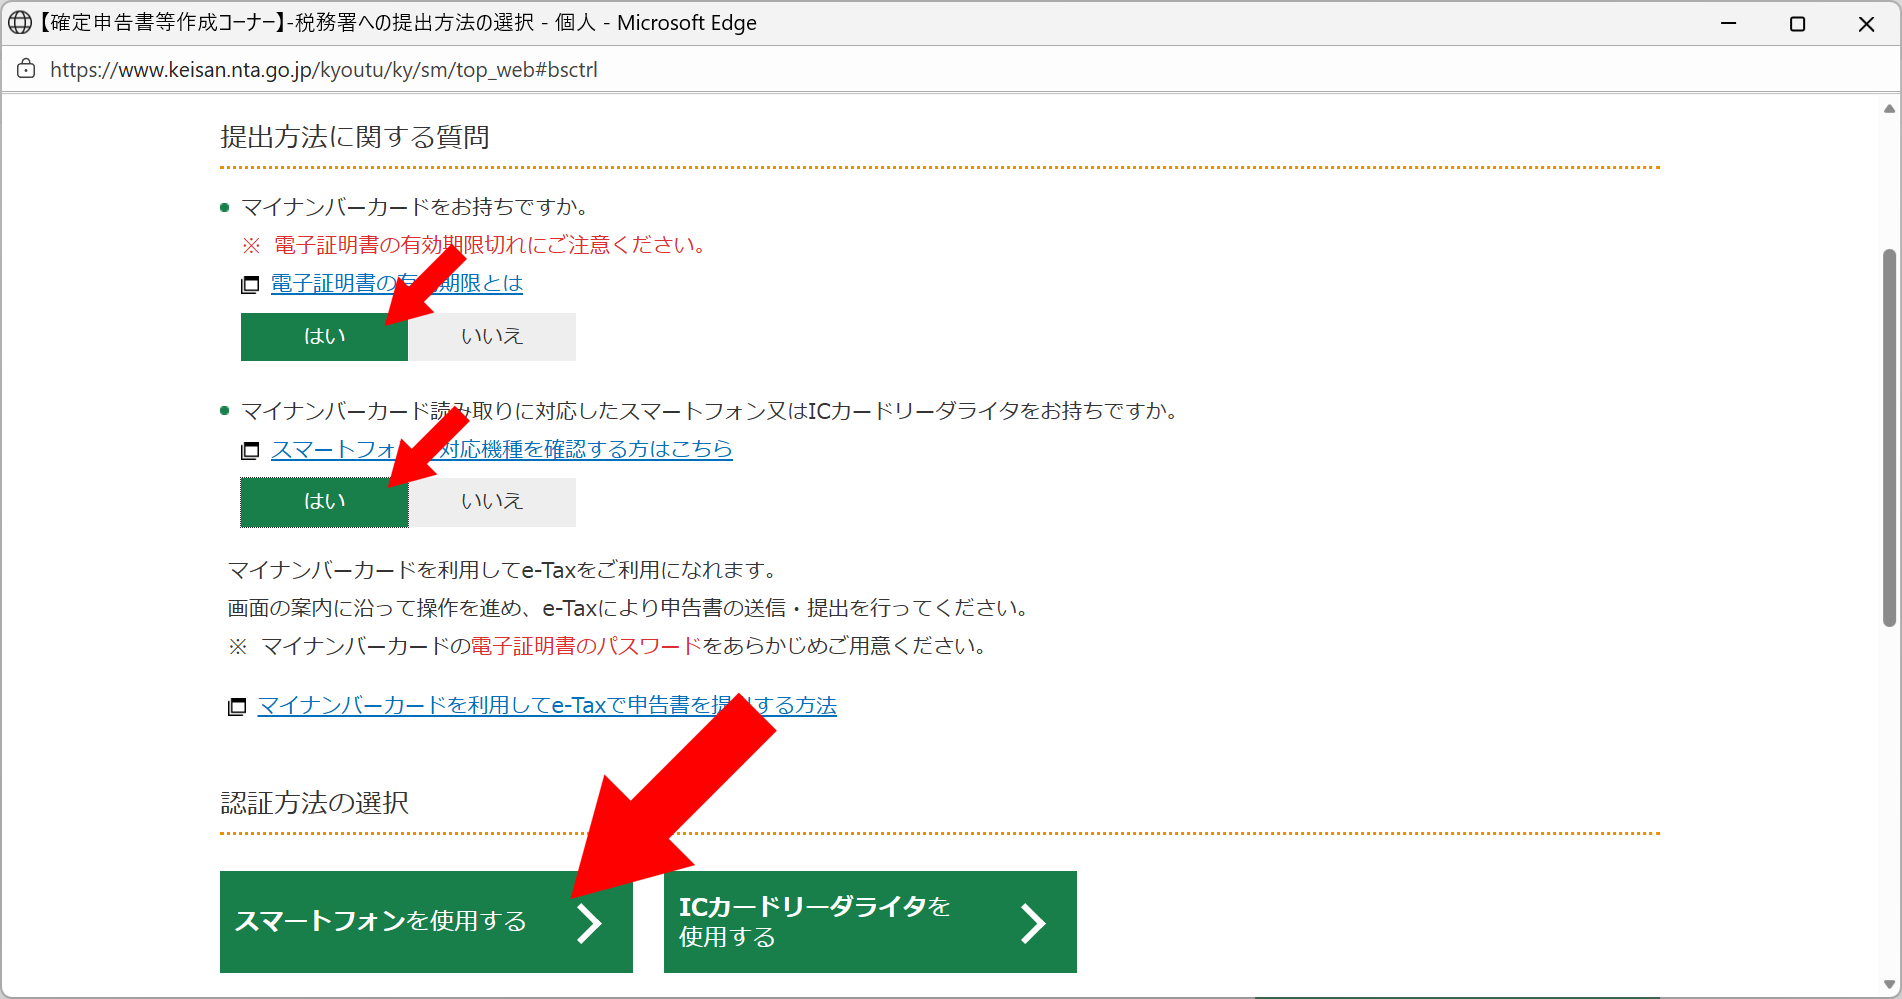Click chevron arrow on スマートフォンを使用する button

(x=589, y=922)
